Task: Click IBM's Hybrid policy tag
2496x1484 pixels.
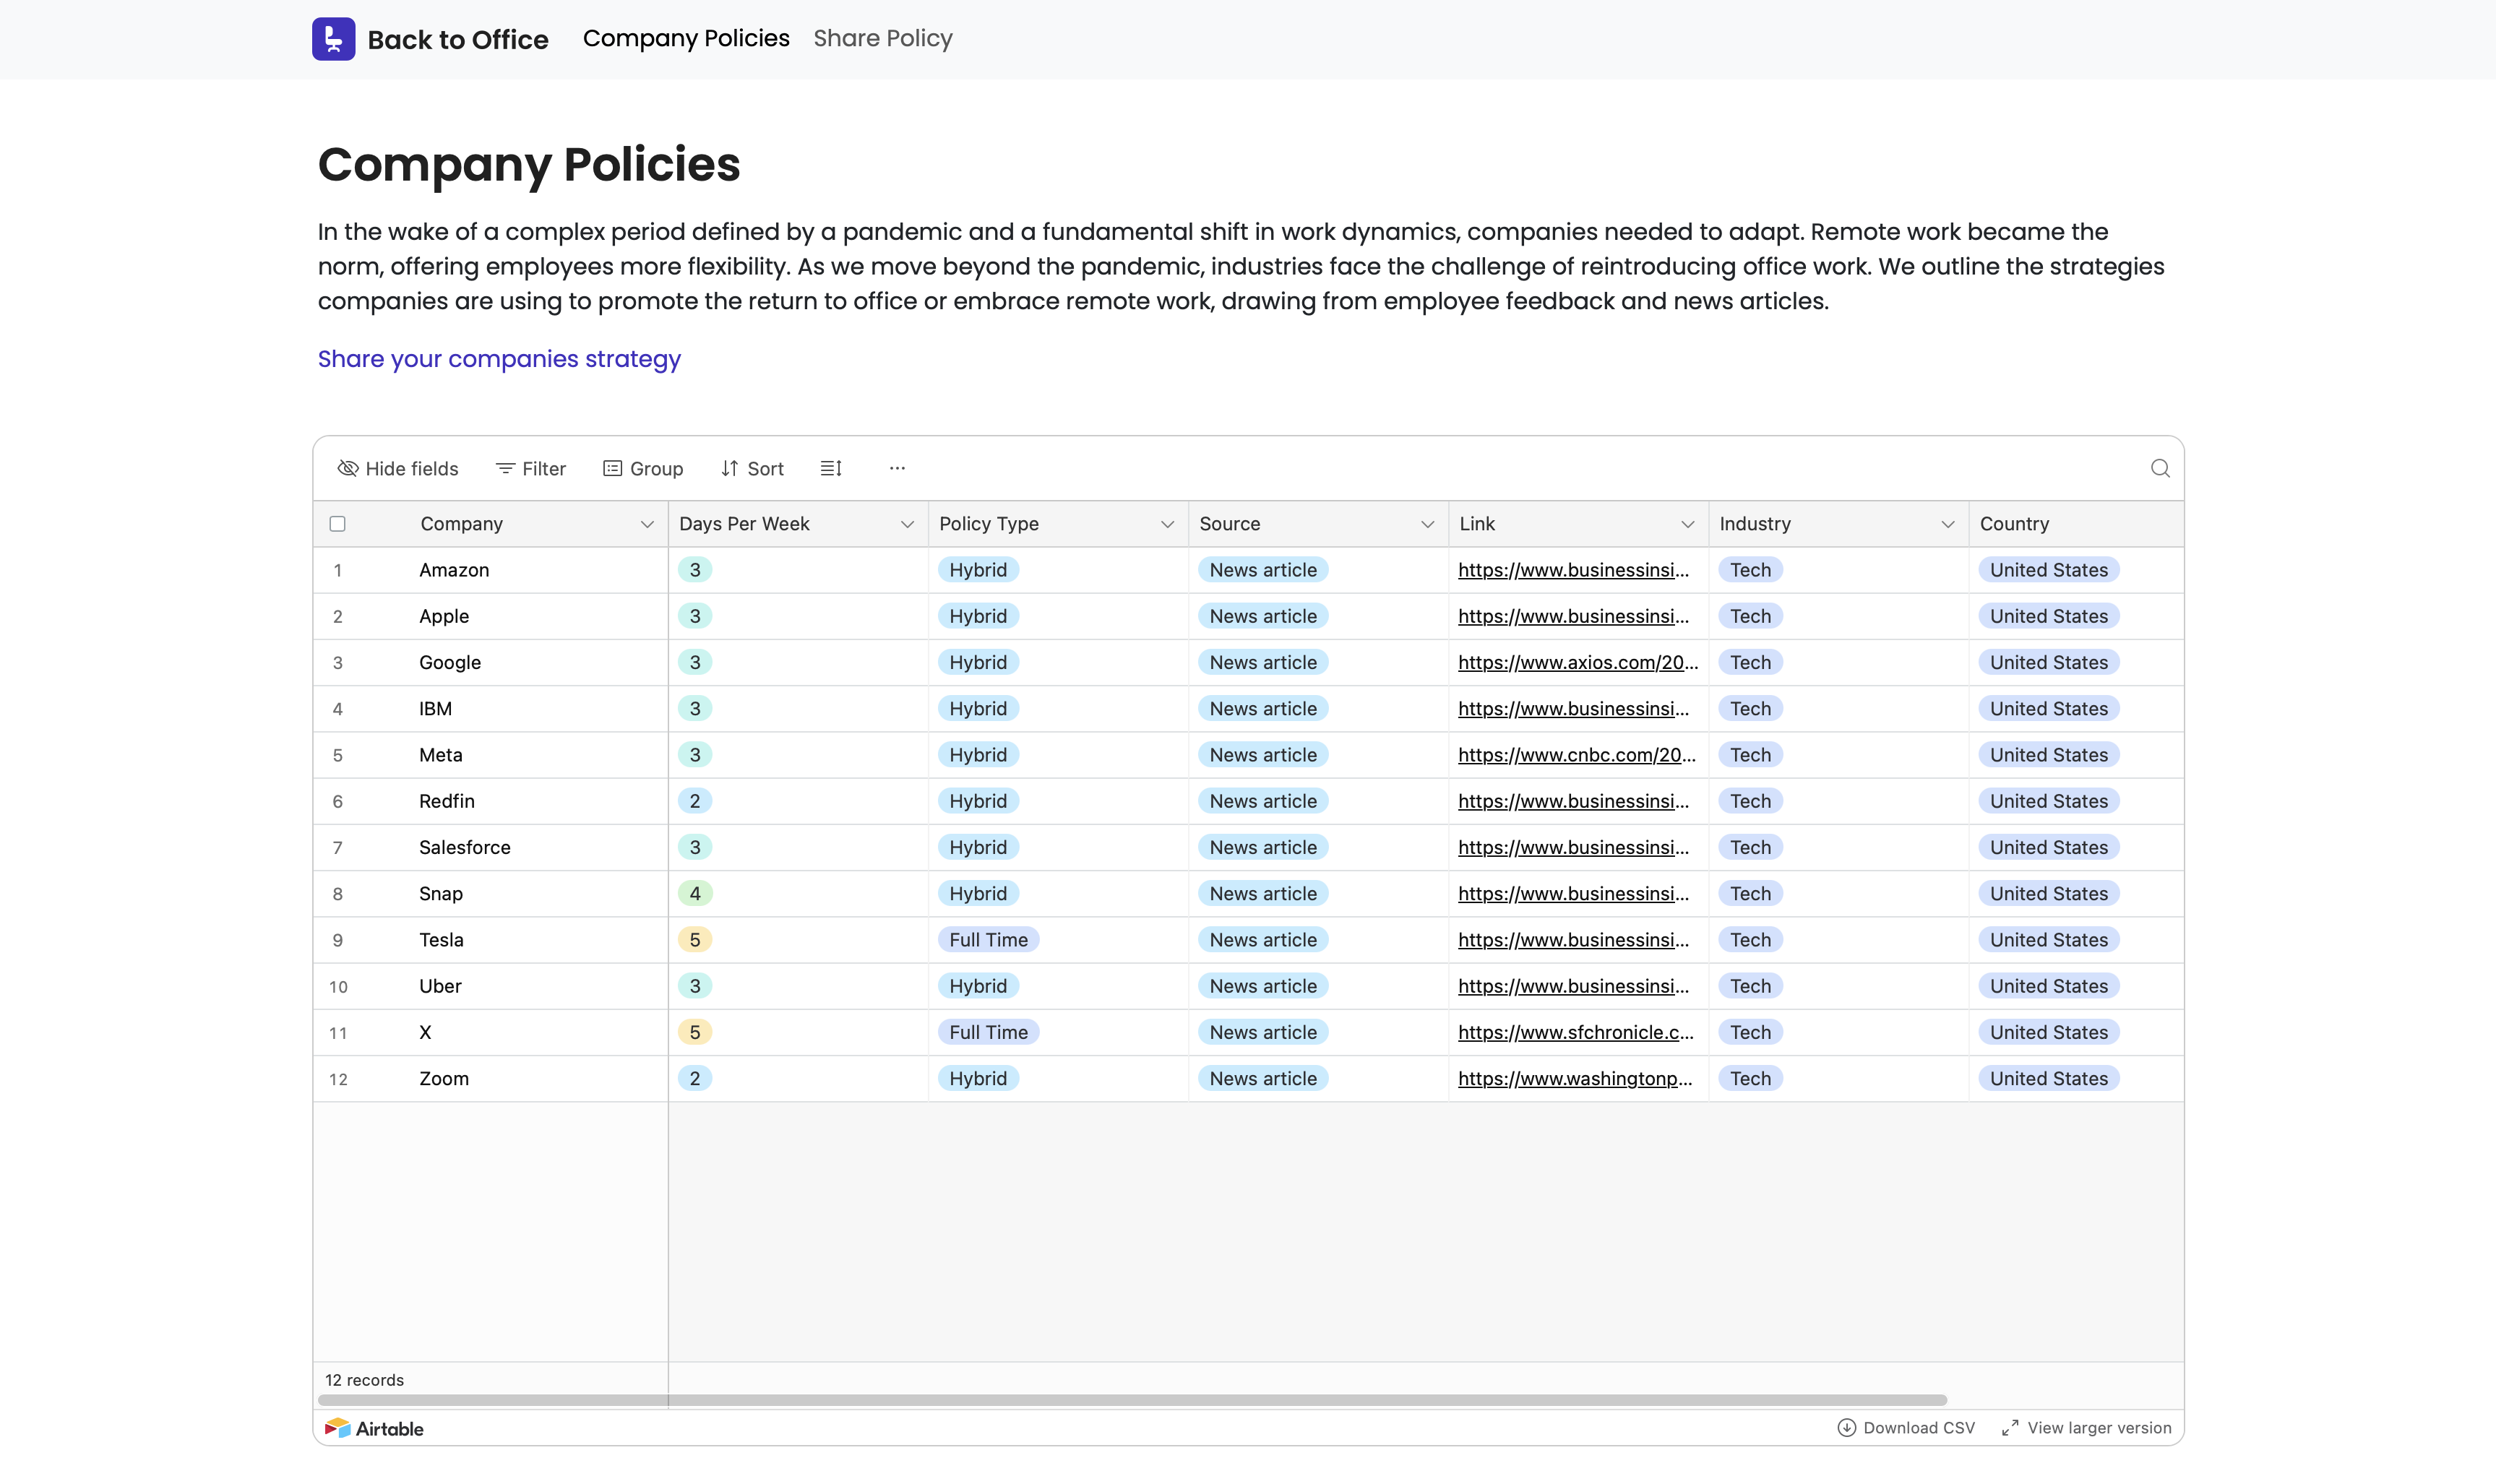Action: coord(978,709)
